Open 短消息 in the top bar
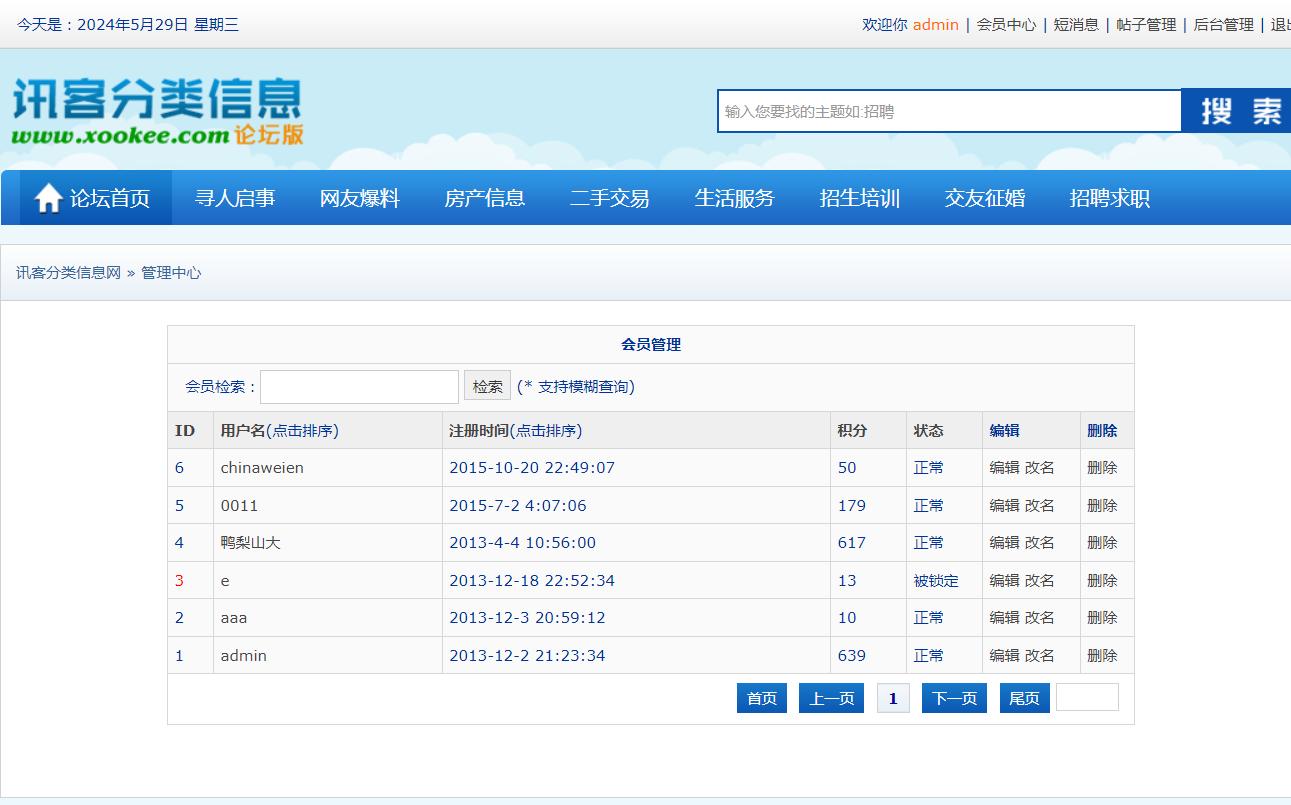This screenshot has height=805, width=1291. tap(1076, 25)
